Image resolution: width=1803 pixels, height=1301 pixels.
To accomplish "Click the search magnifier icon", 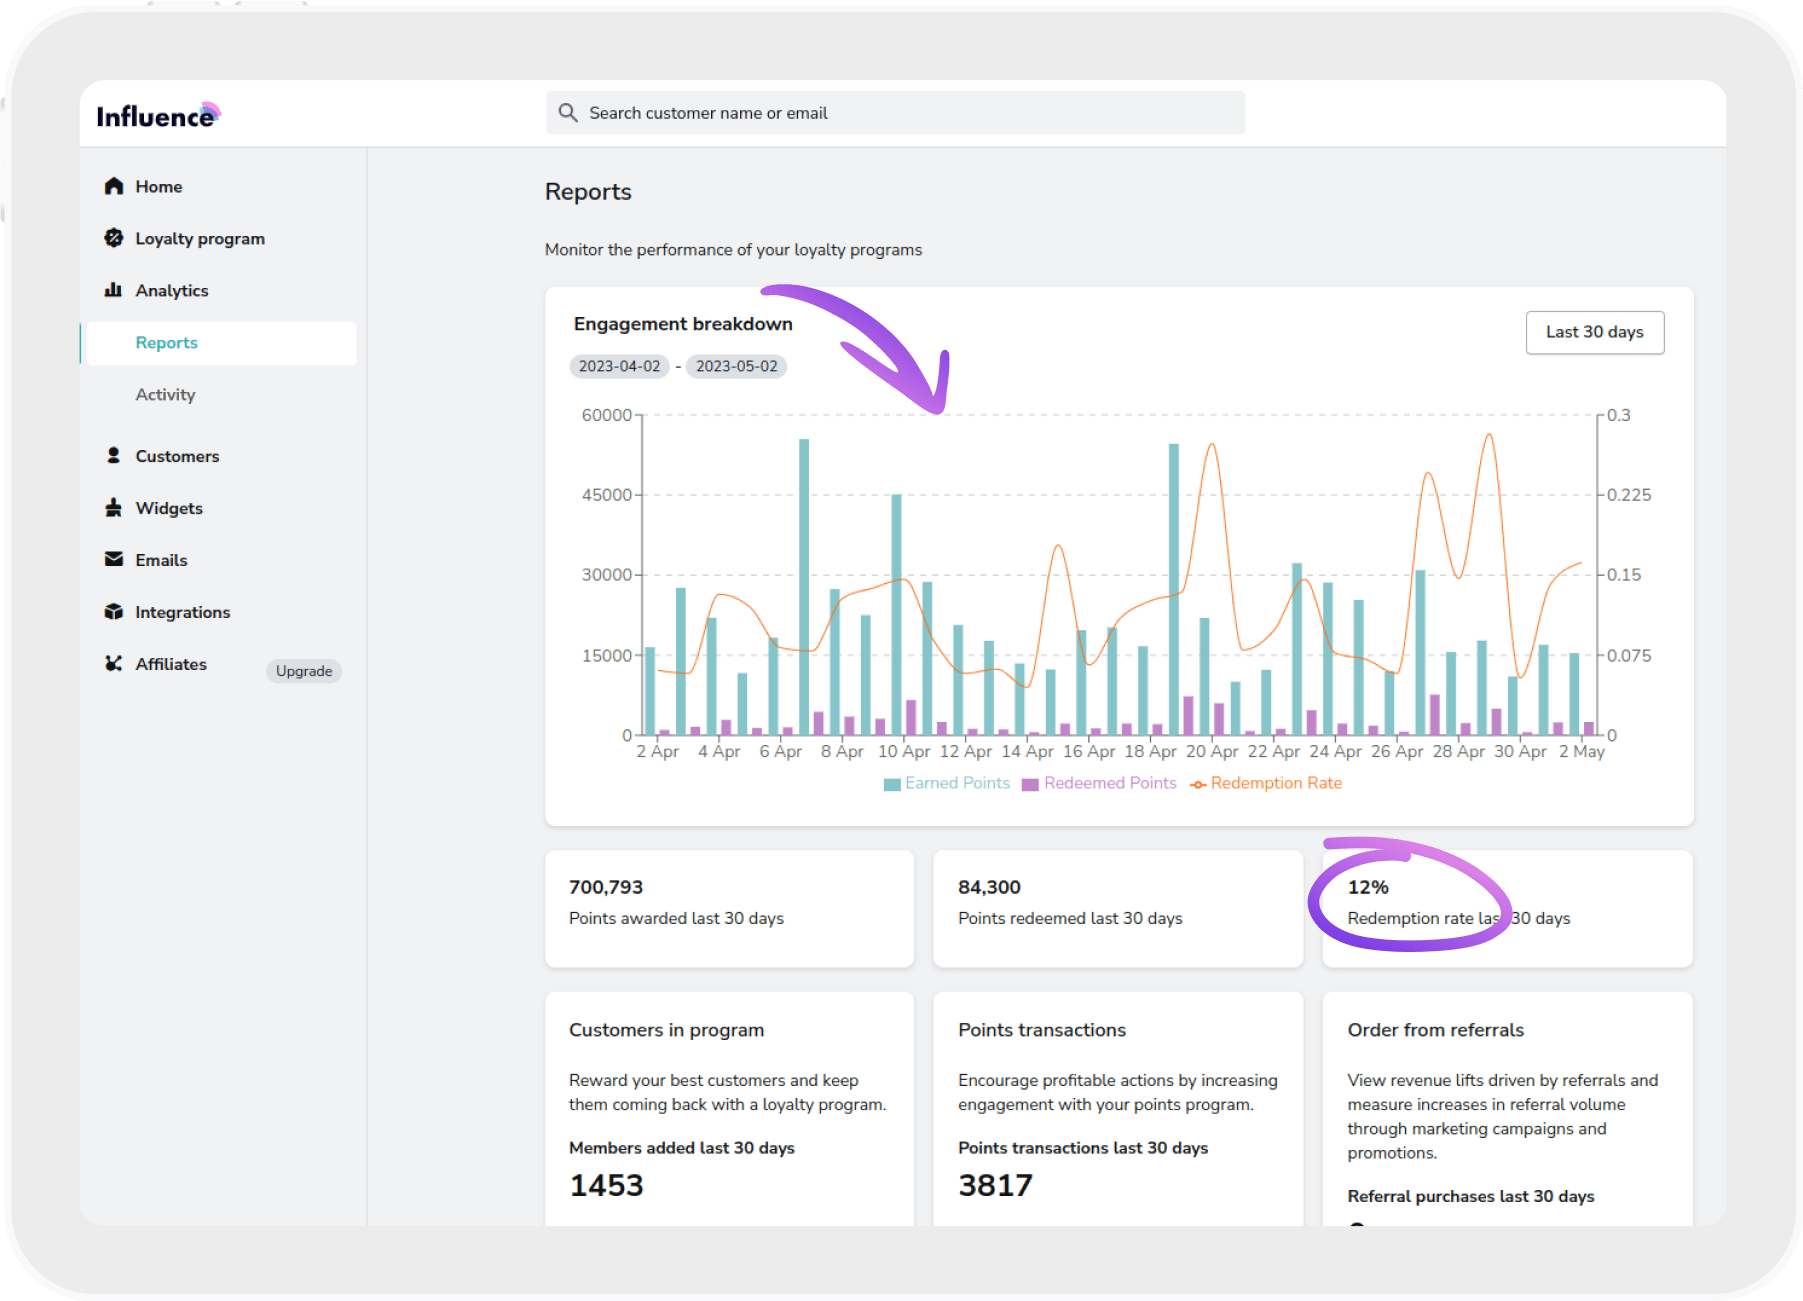I will tap(568, 113).
